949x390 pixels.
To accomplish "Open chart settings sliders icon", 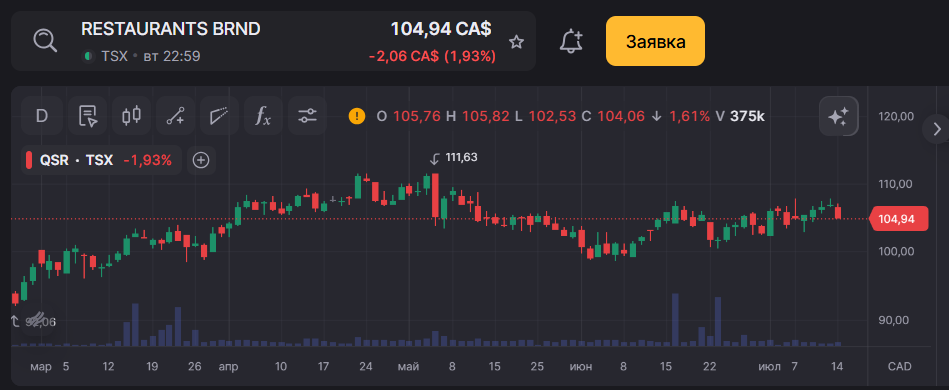I will pyautogui.click(x=307, y=116).
